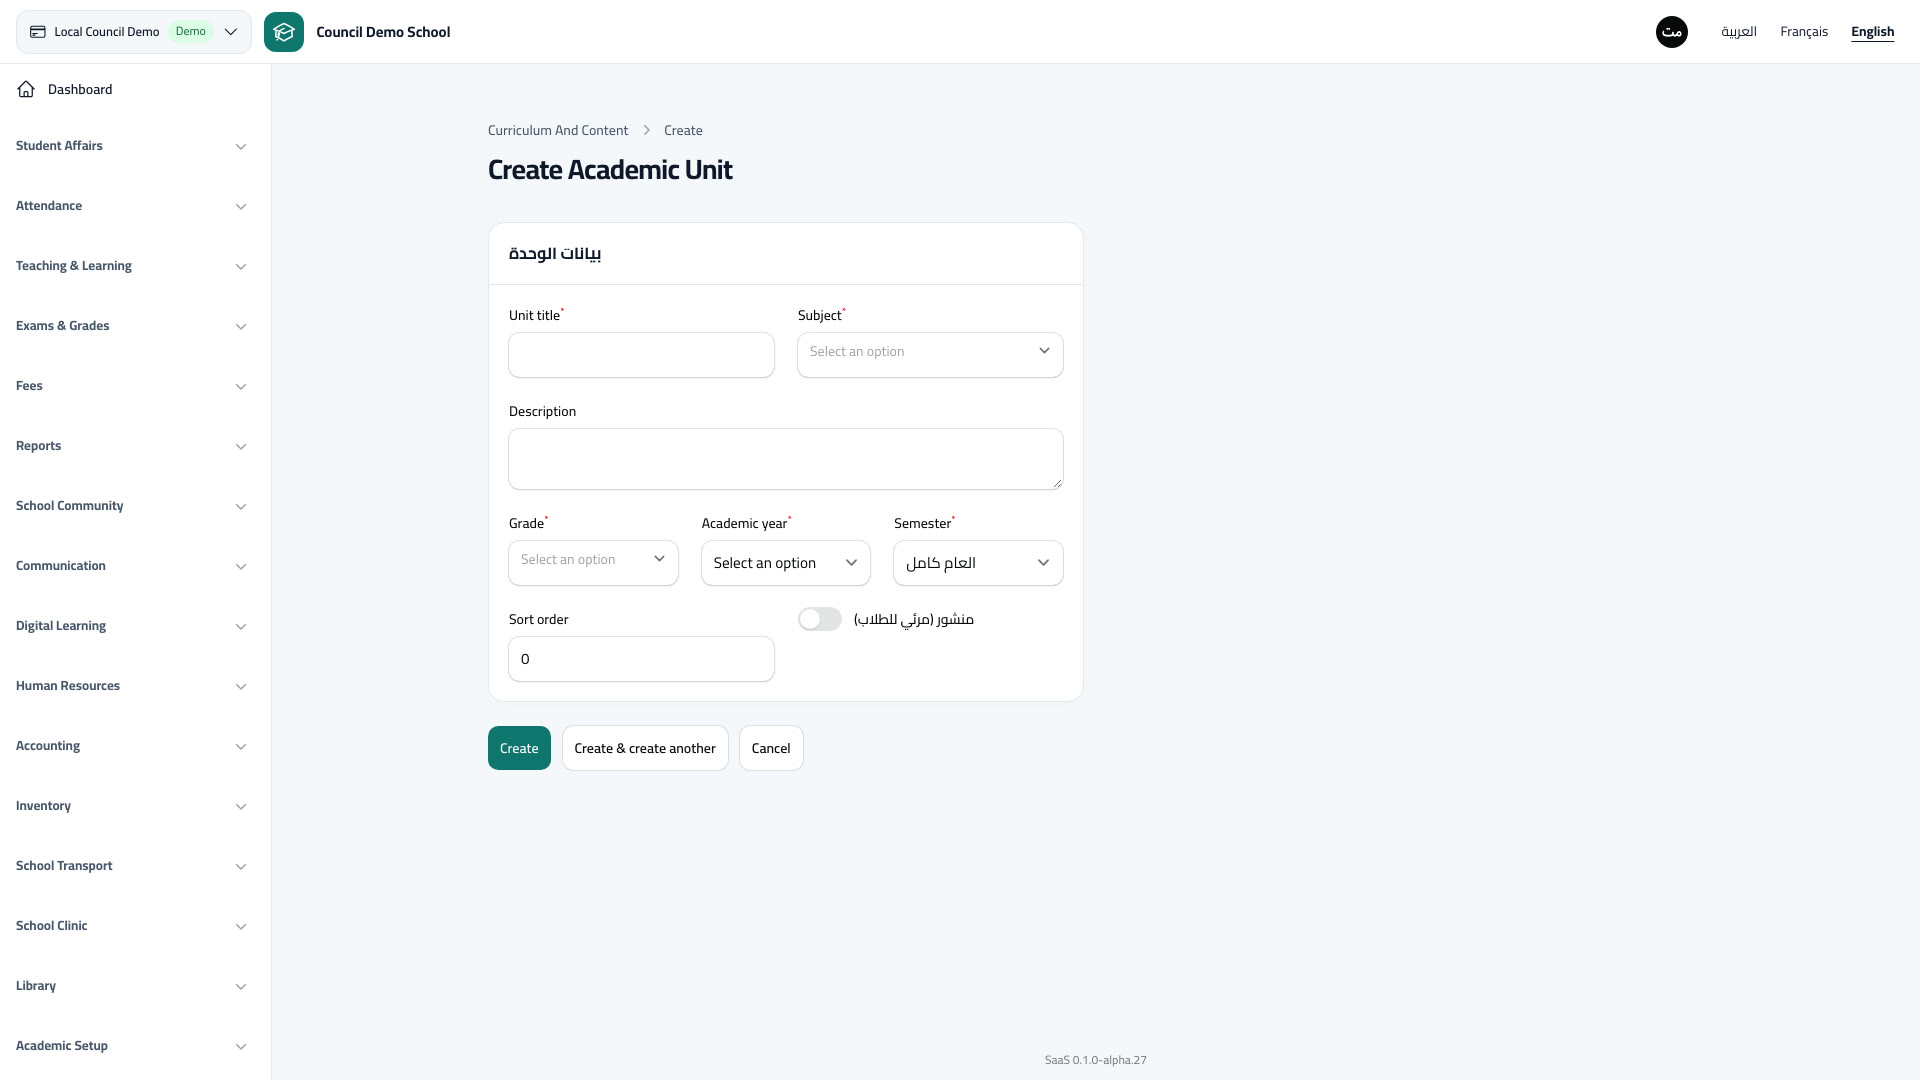Expand the Academic Setup group
The image size is (1920, 1080).
coord(131,1046)
